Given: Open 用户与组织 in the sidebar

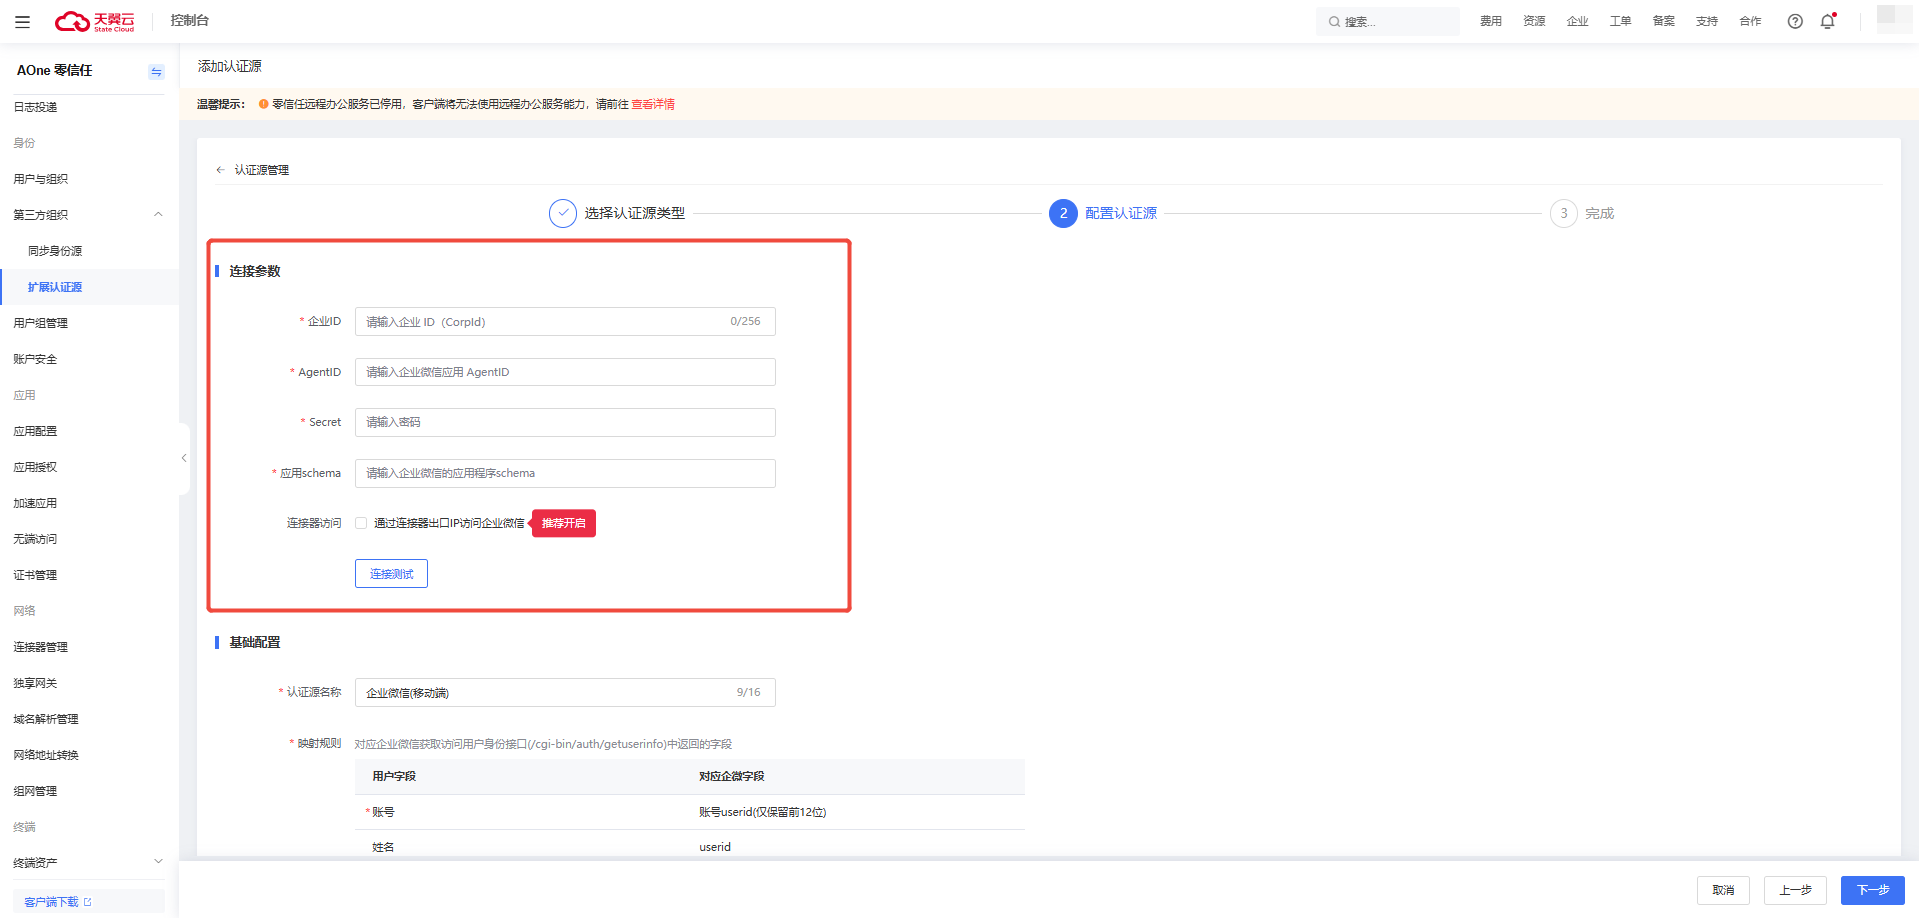Looking at the screenshot, I should pyautogui.click(x=41, y=179).
